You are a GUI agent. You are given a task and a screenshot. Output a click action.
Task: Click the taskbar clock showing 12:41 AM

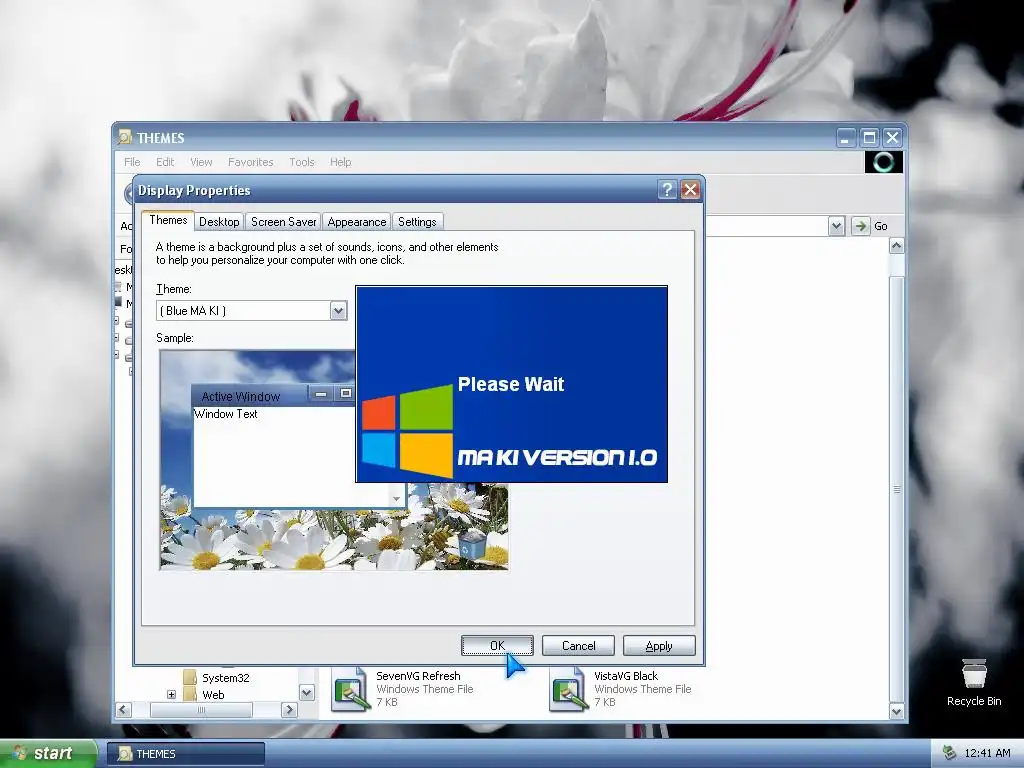(987, 754)
